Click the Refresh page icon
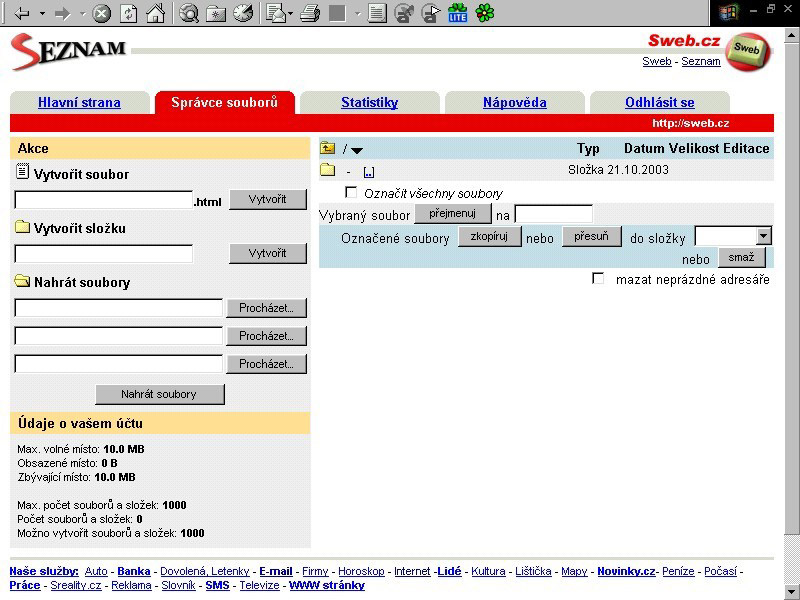This screenshot has height=600, width=800. pyautogui.click(x=129, y=14)
